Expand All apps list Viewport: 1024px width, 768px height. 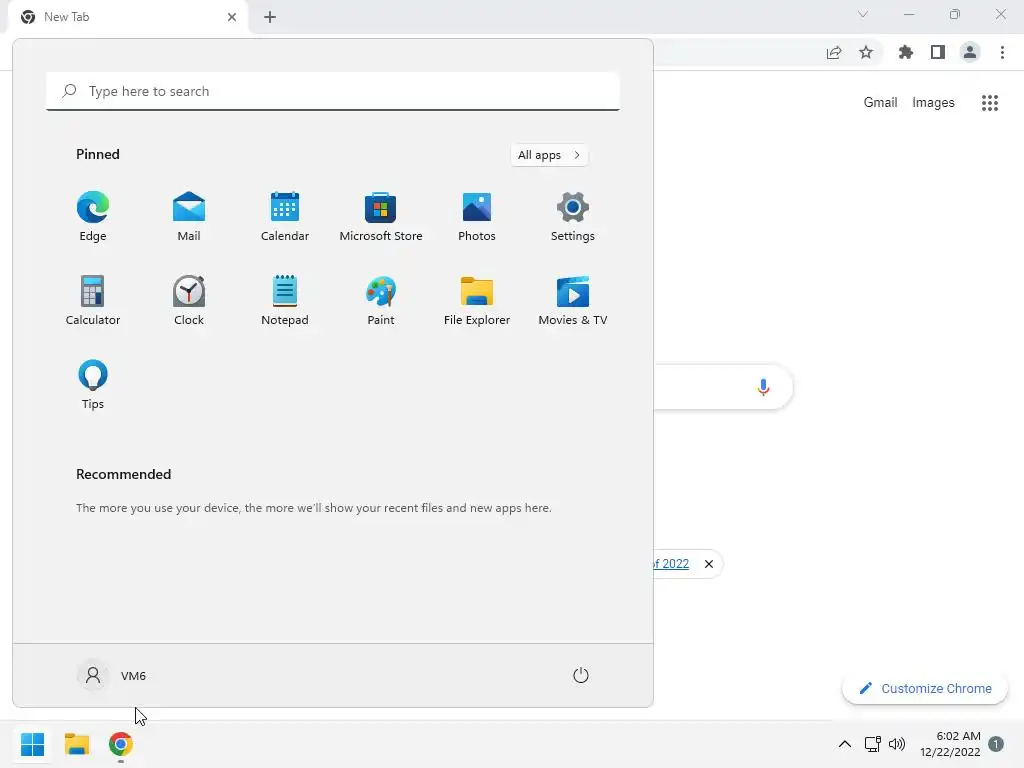click(x=549, y=155)
